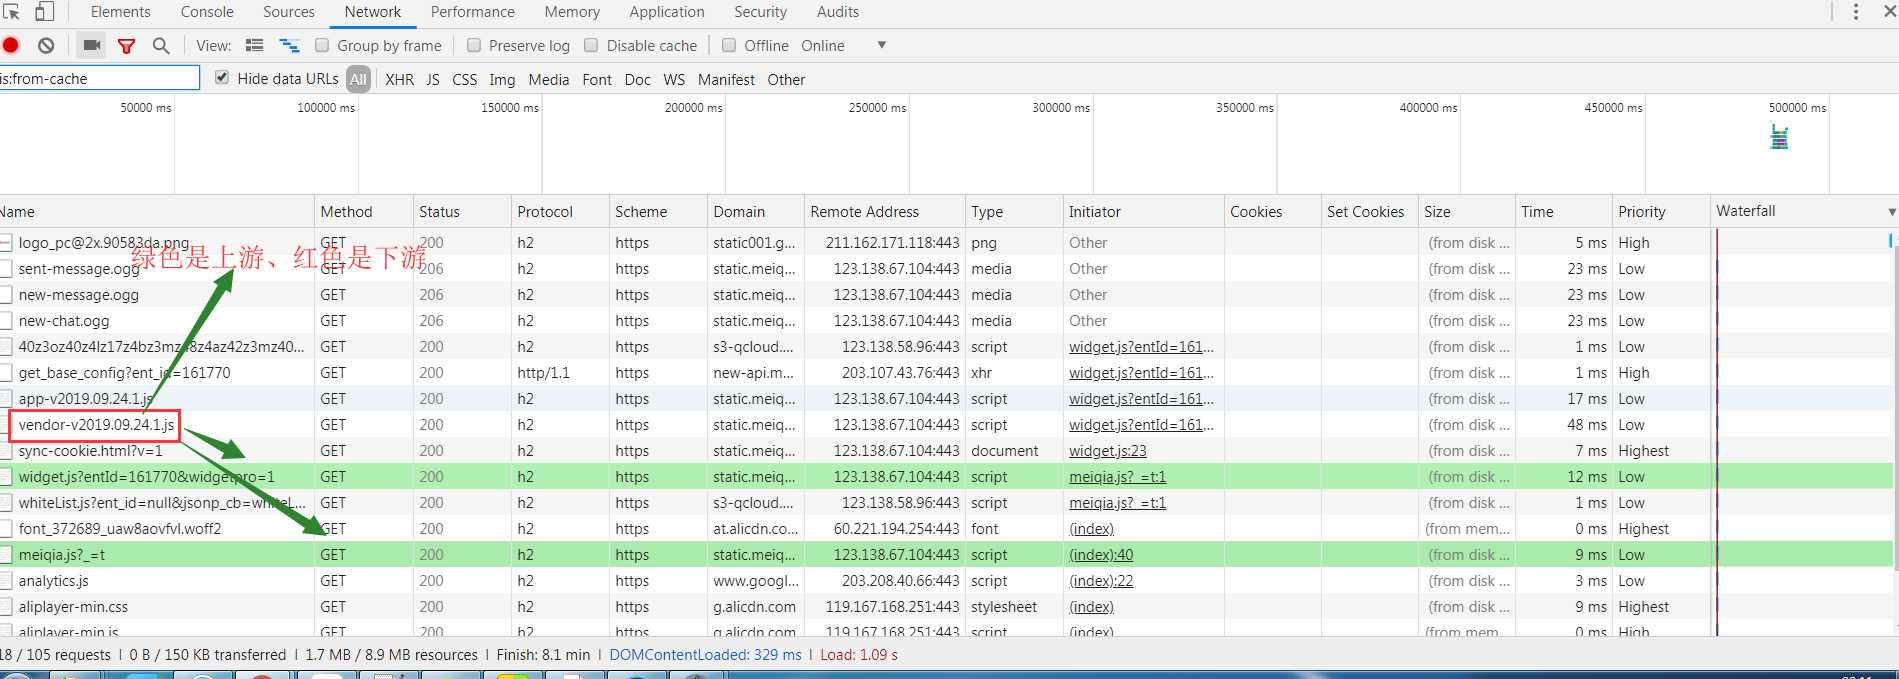Sort by the Time column header
1899x679 pixels.
click(1563, 212)
